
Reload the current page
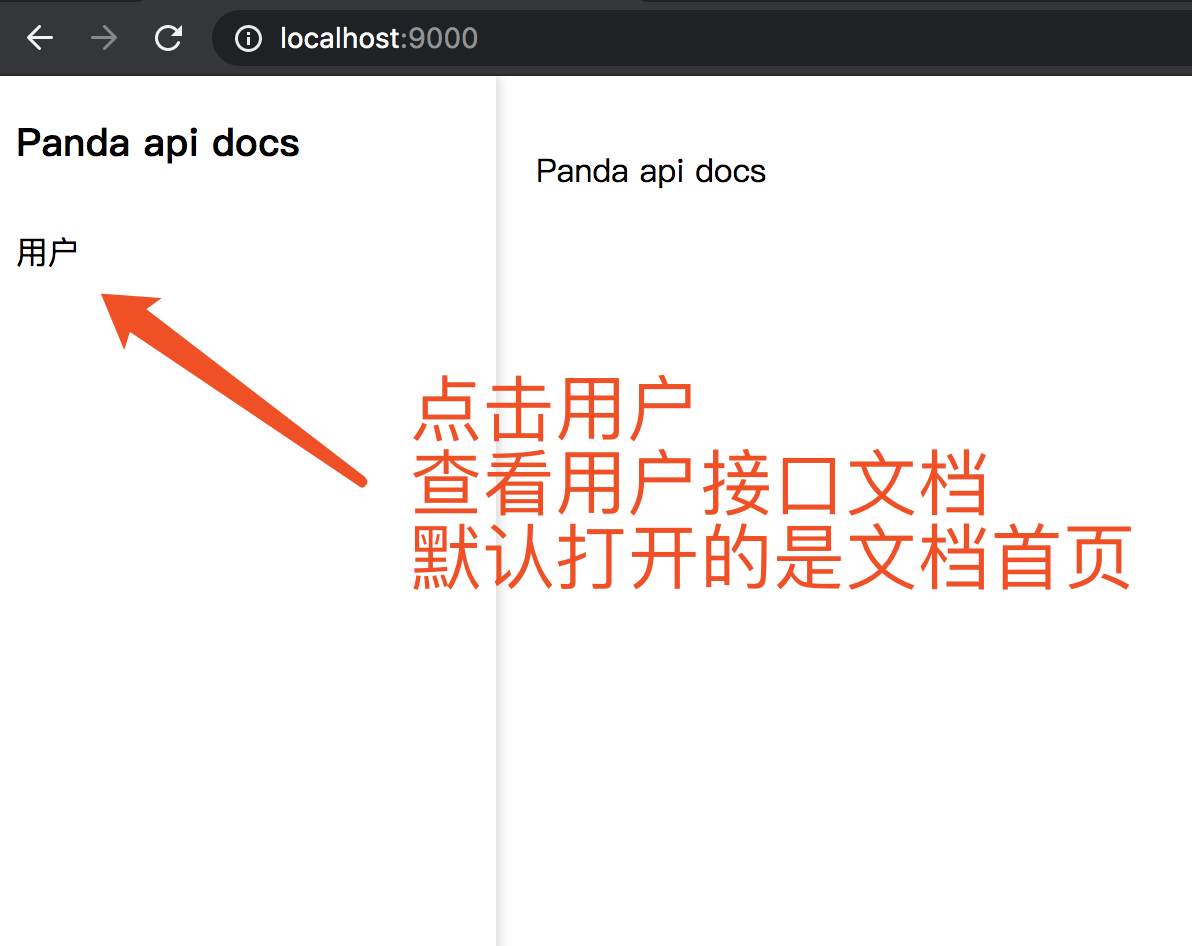click(x=168, y=38)
